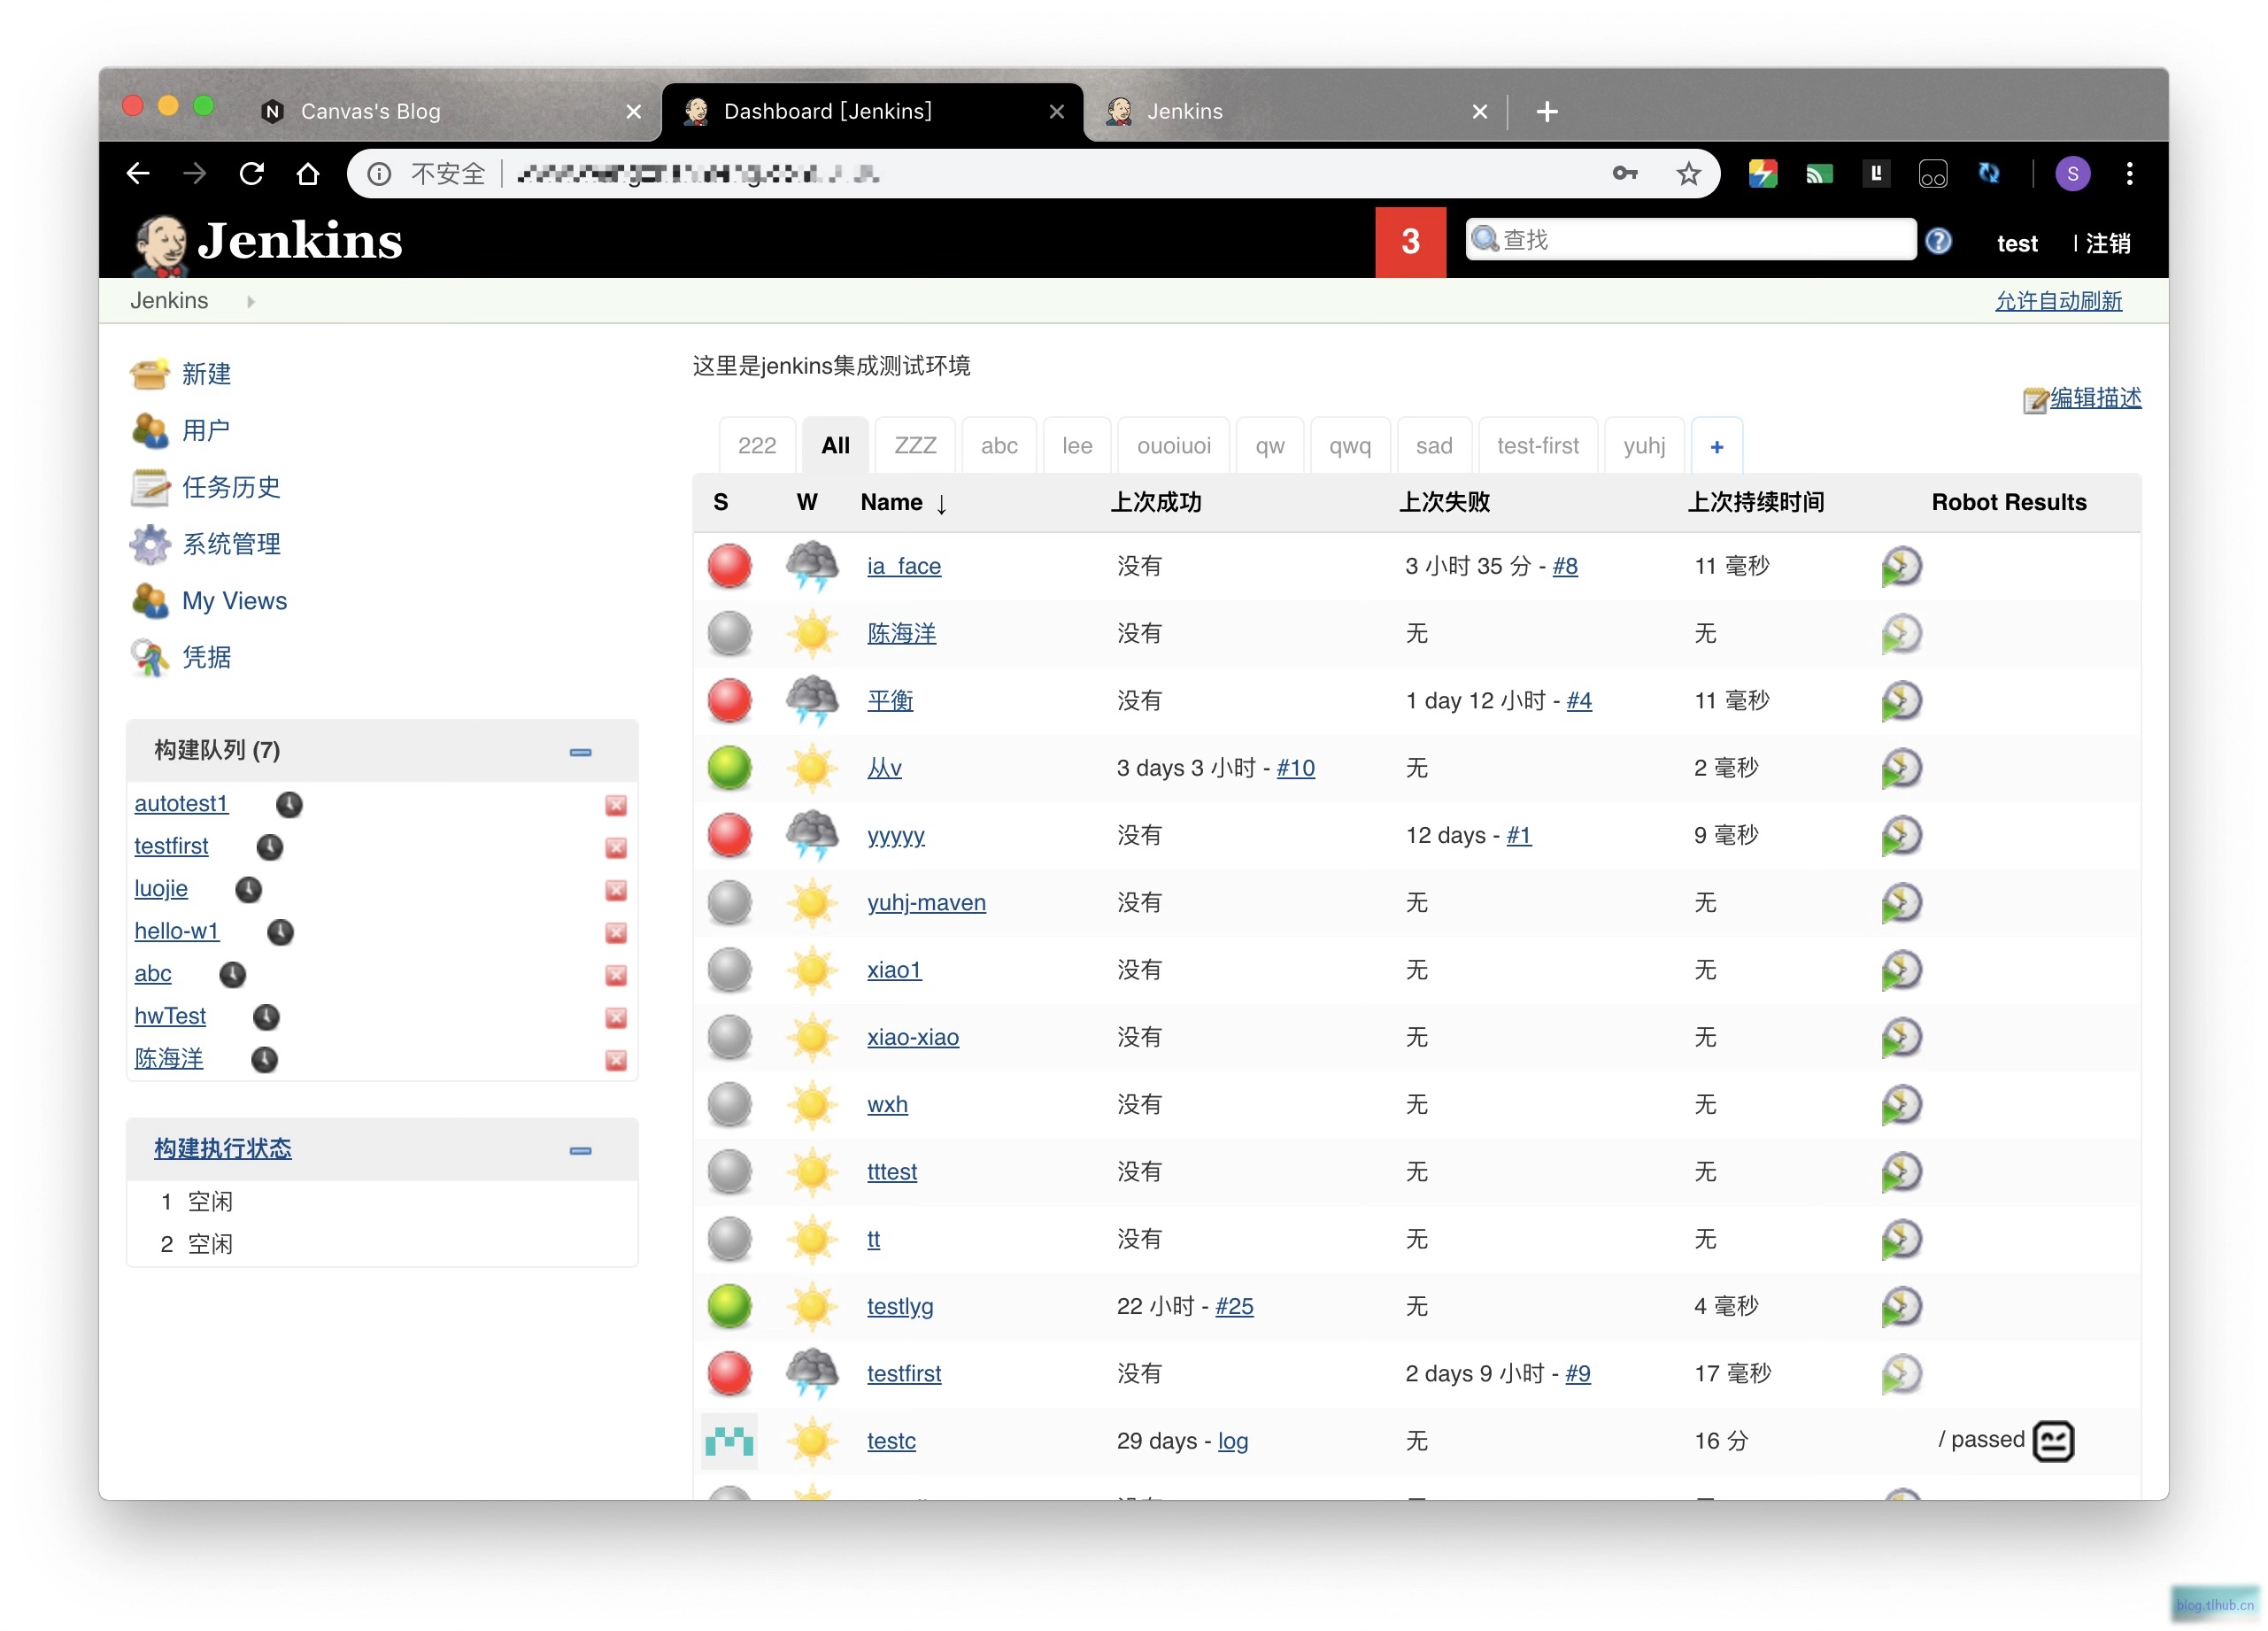Switch to the yuhj view tab
The width and height of the screenshot is (2268, 1631).
coord(1644,446)
